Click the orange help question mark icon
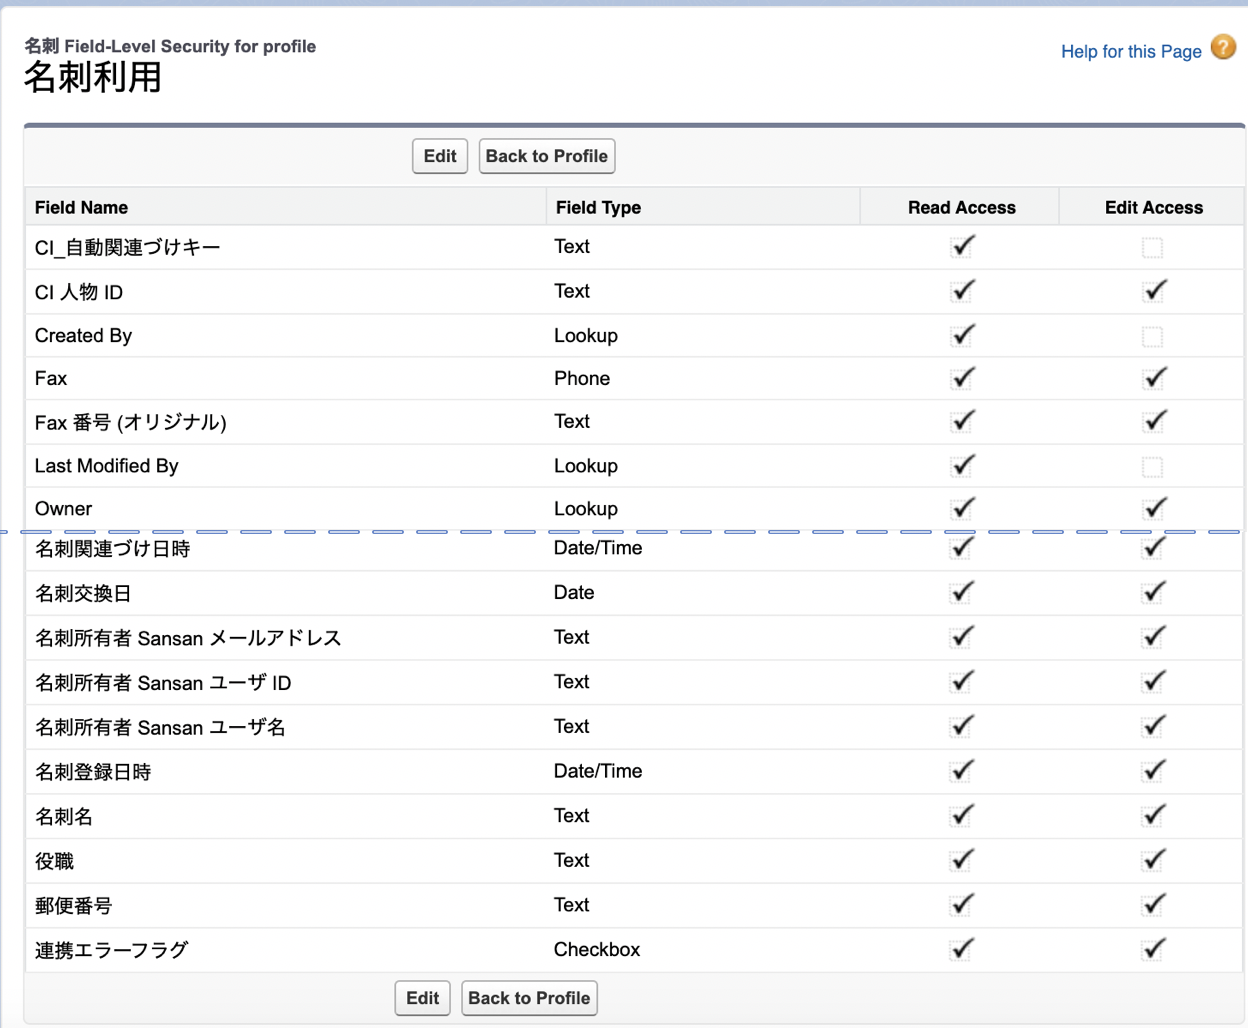The height and width of the screenshot is (1028, 1248). pyautogui.click(x=1223, y=47)
